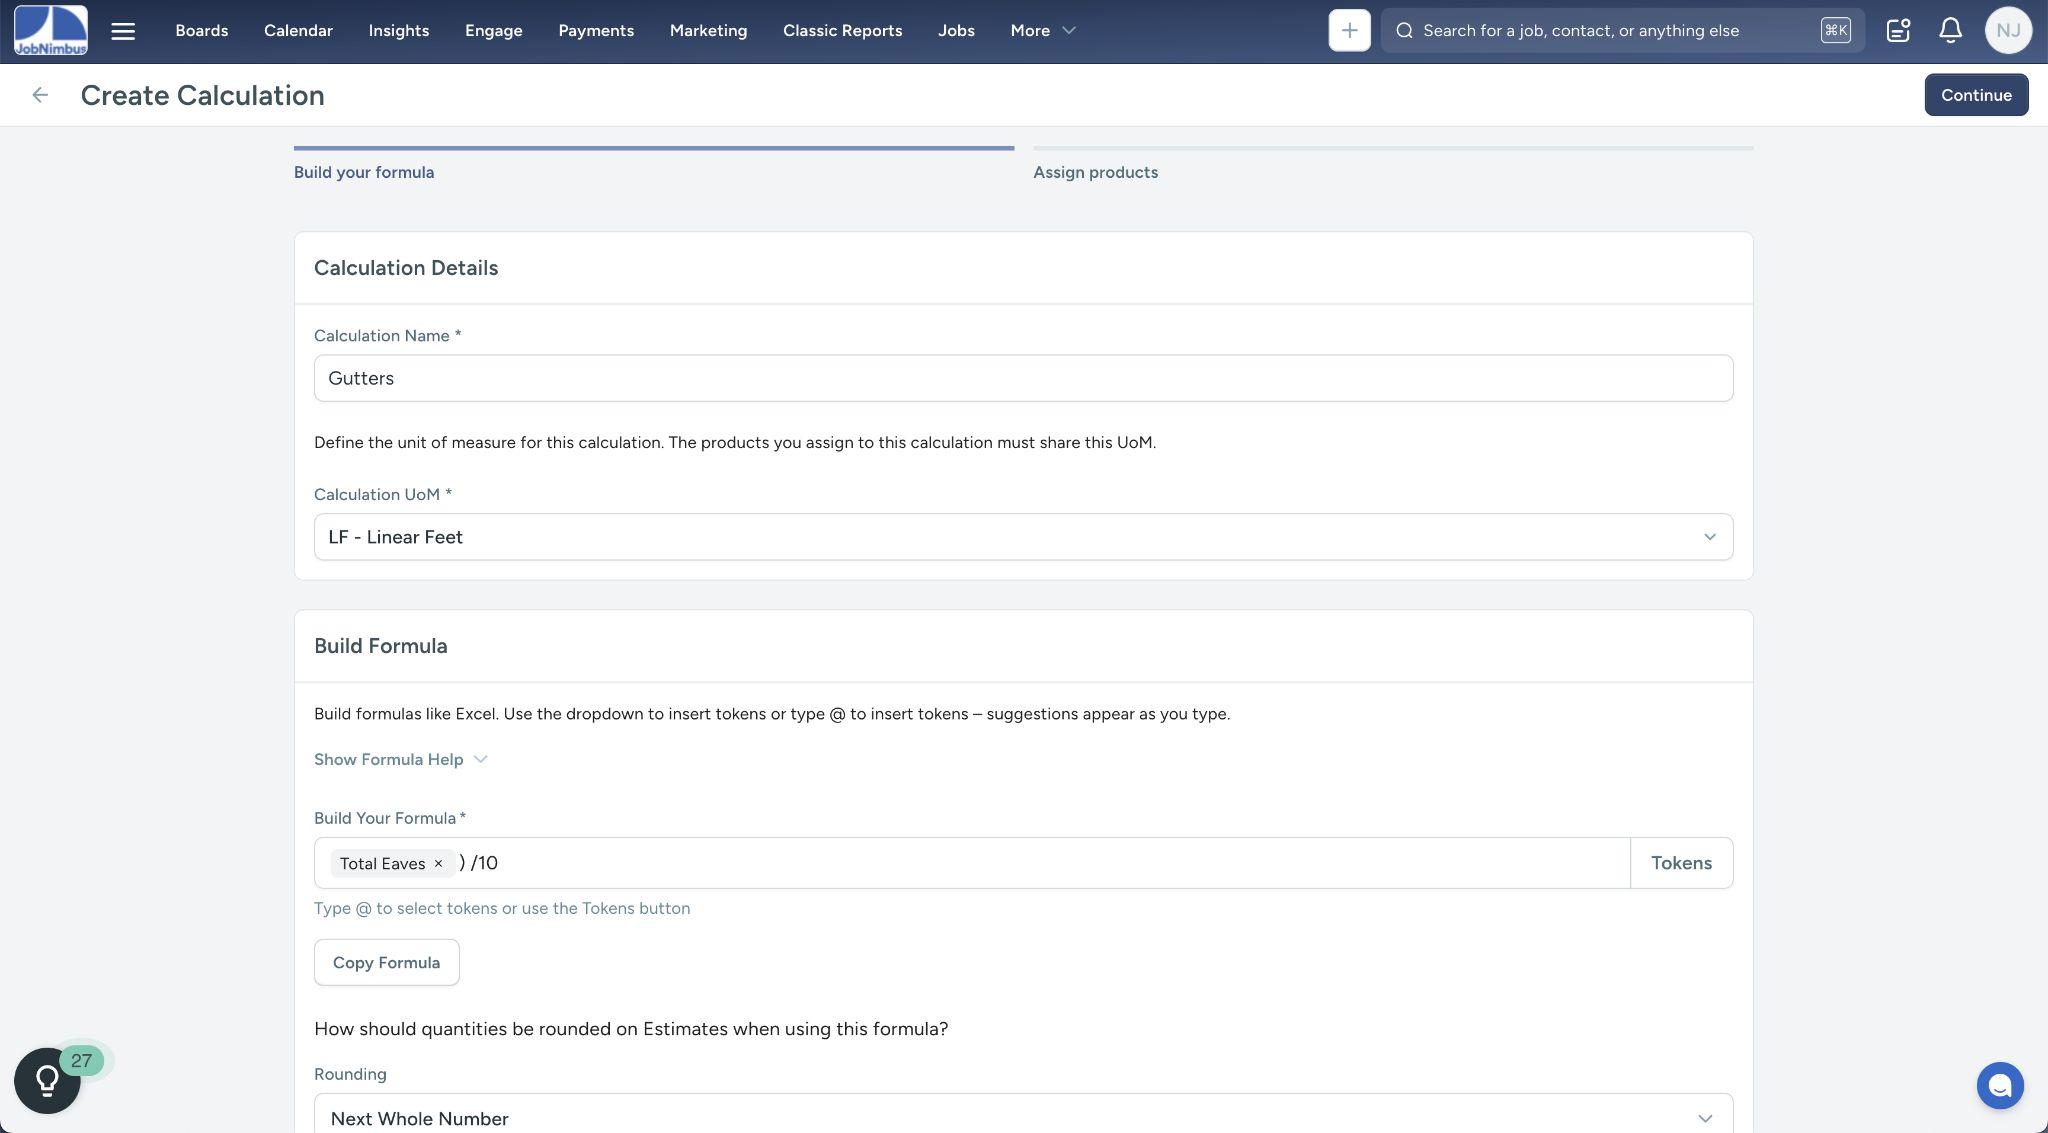2048x1133 pixels.
Task: Open the NJ user avatar menu
Action: pyautogui.click(x=2007, y=30)
